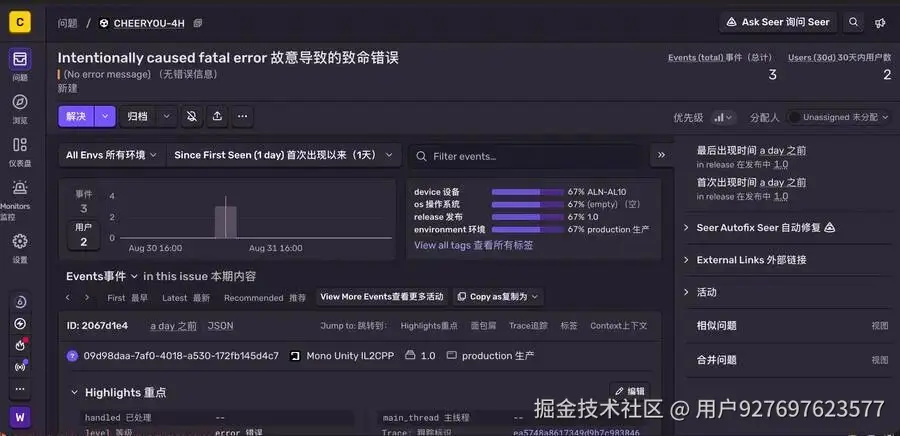Select the First 最早 event tab

(x=127, y=298)
